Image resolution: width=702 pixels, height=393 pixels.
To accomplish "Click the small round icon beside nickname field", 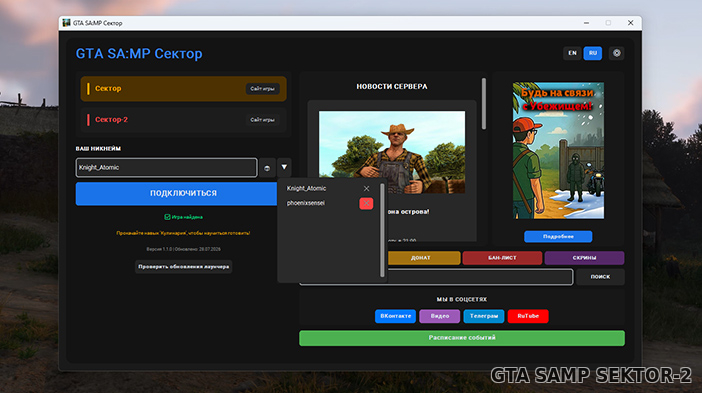I will click(267, 168).
